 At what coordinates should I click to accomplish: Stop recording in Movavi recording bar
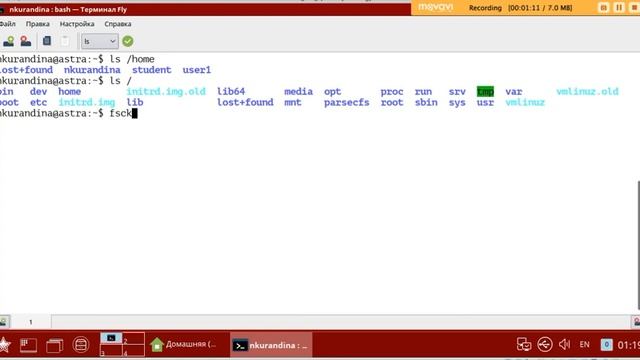coord(635,8)
